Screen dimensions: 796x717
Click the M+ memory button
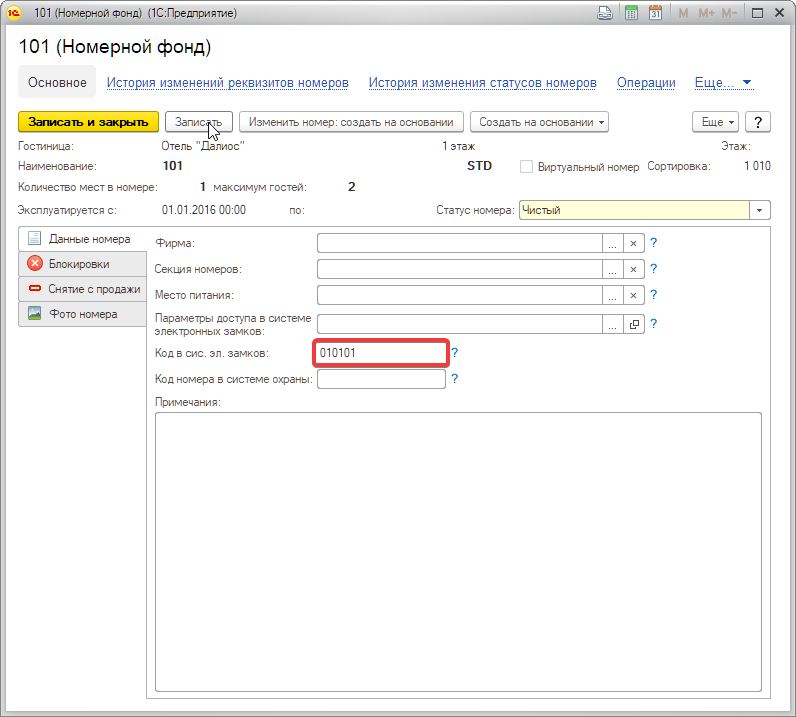(706, 13)
